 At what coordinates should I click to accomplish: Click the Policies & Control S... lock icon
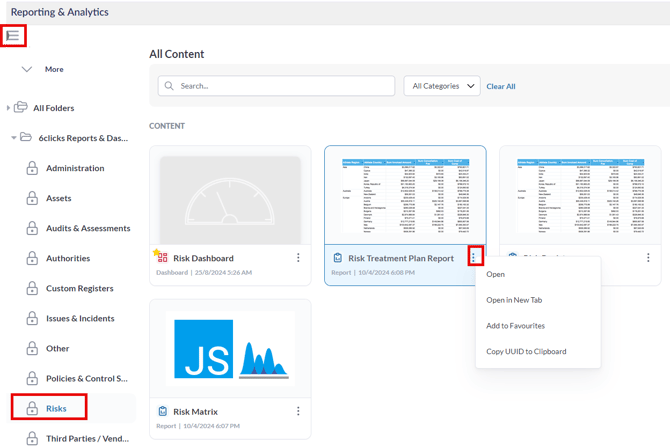click(32, 378)
